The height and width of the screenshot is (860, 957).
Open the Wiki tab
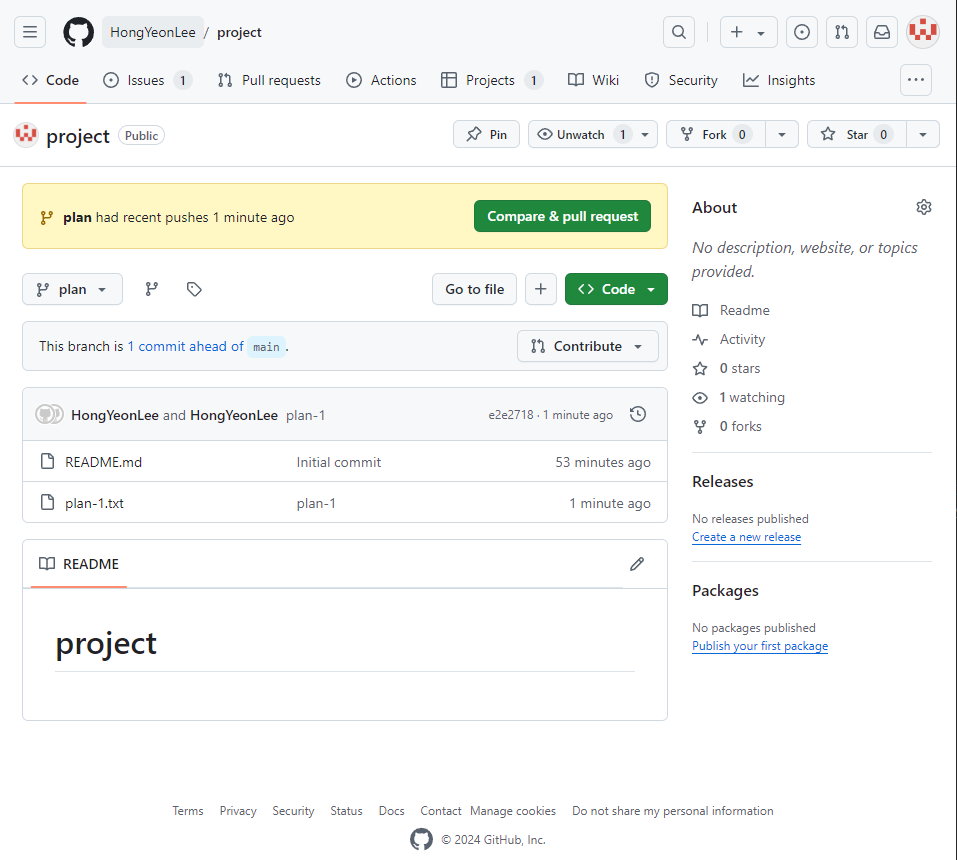click(x=593, y=80)
